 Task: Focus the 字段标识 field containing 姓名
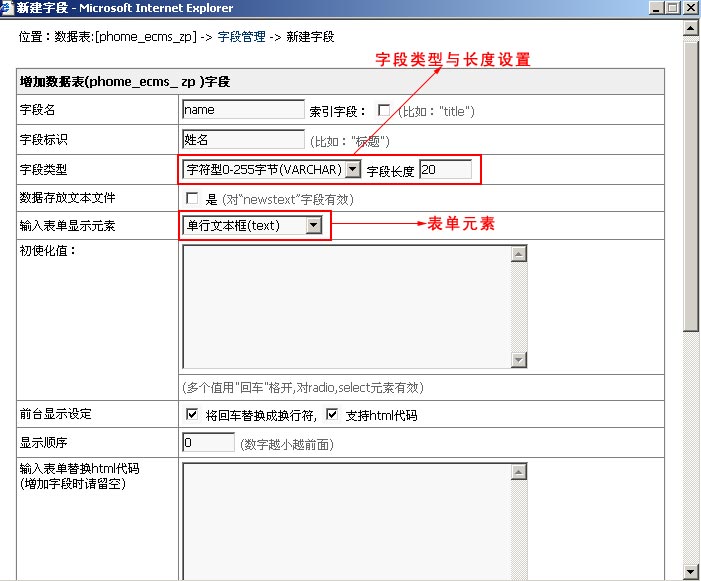click(243, 140)
